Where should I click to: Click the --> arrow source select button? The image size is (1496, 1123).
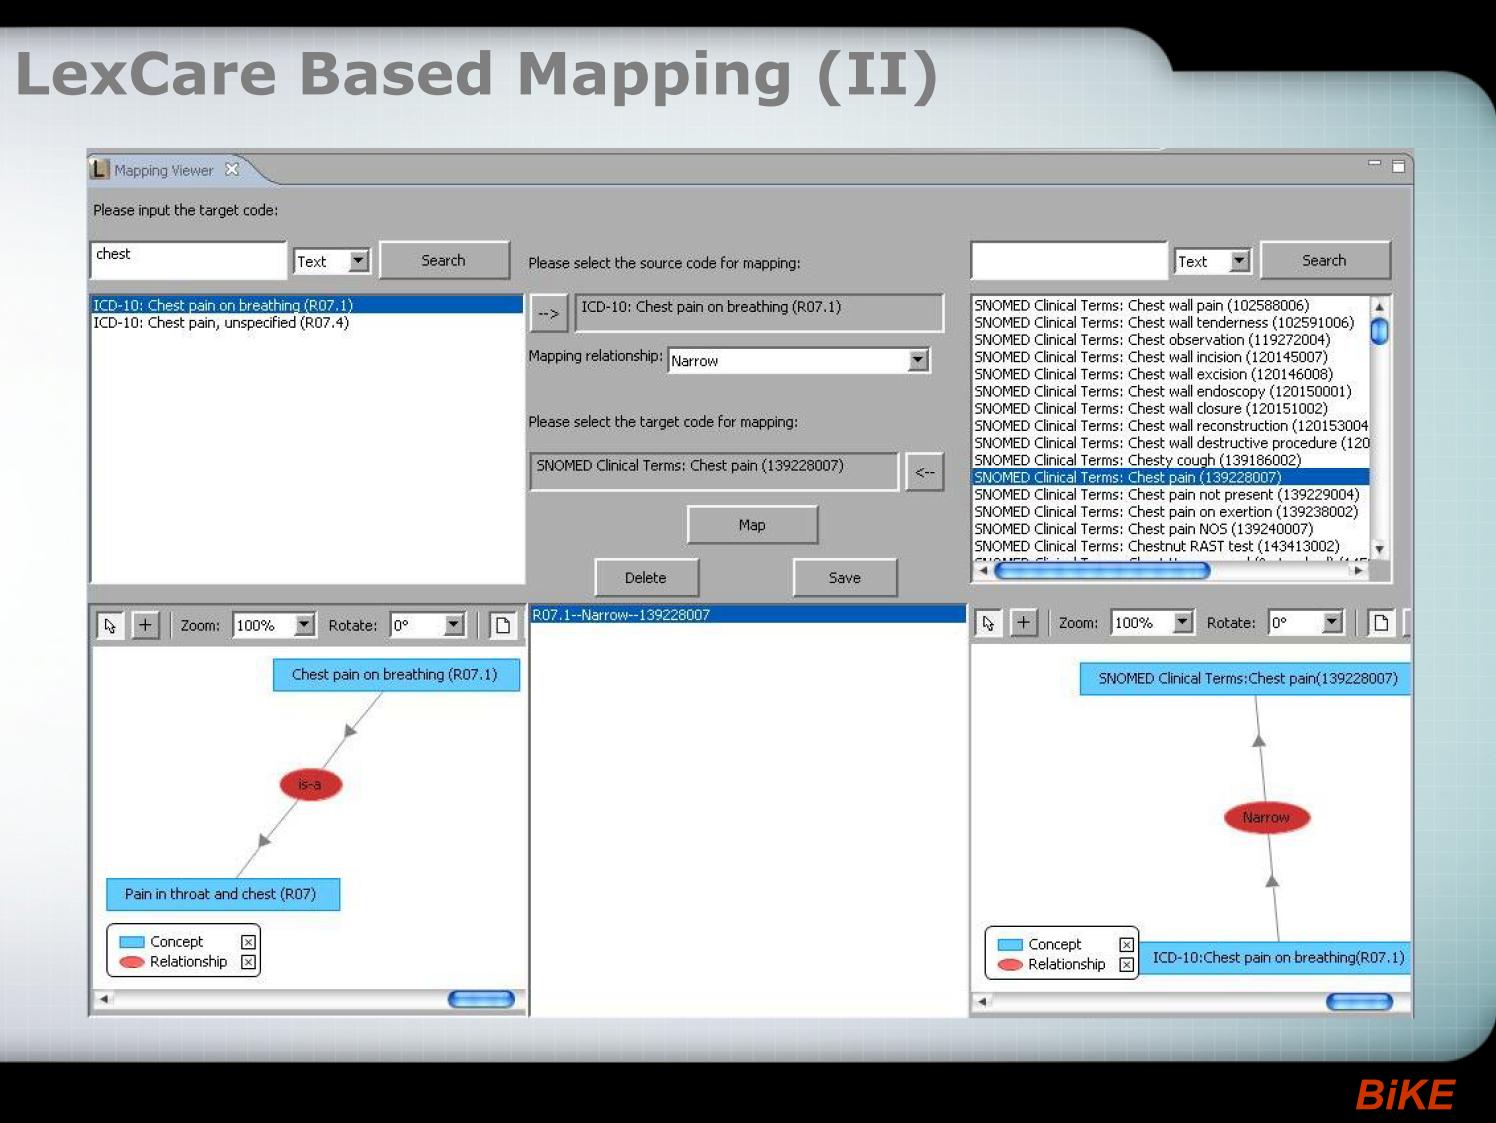548,313
